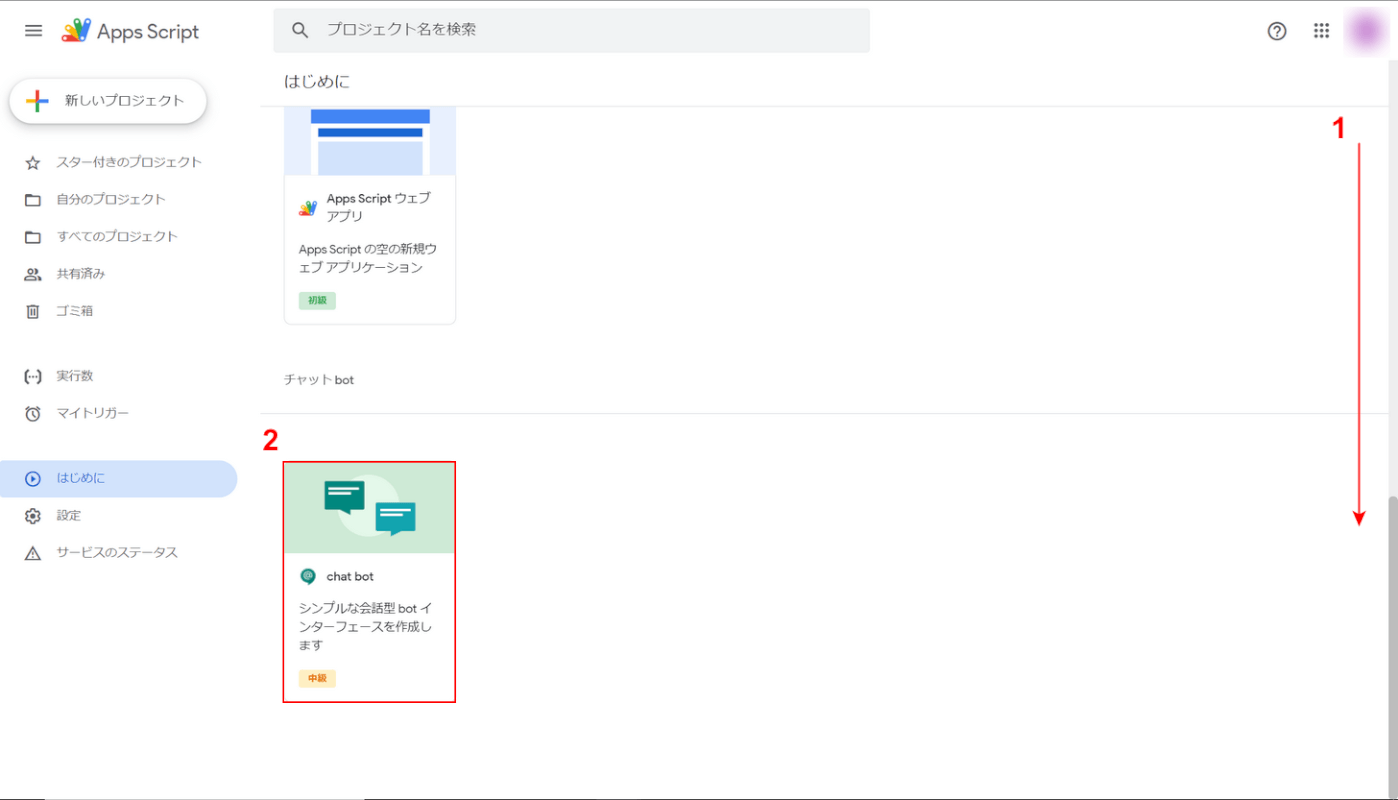Open 実行数 in the sidebar
1398x800 pixels.
click(x=75, y=375)
